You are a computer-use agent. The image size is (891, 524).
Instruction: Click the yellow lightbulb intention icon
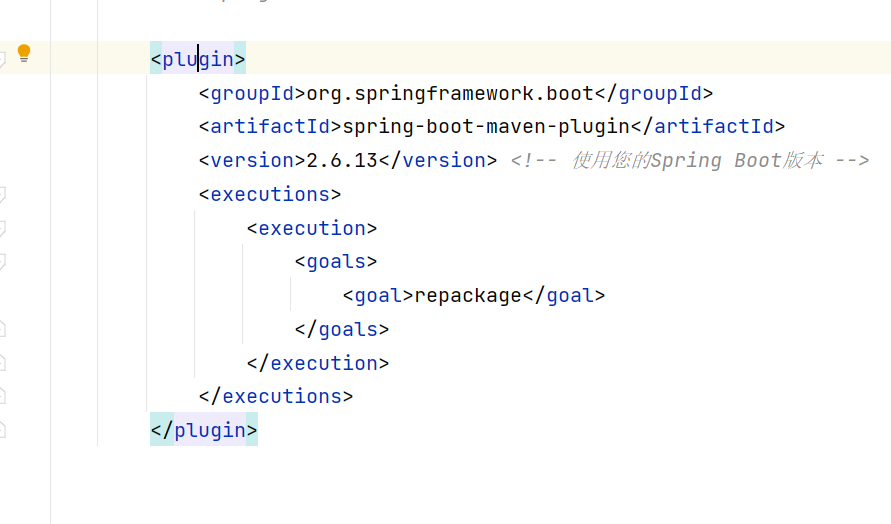tap(24, 53)
